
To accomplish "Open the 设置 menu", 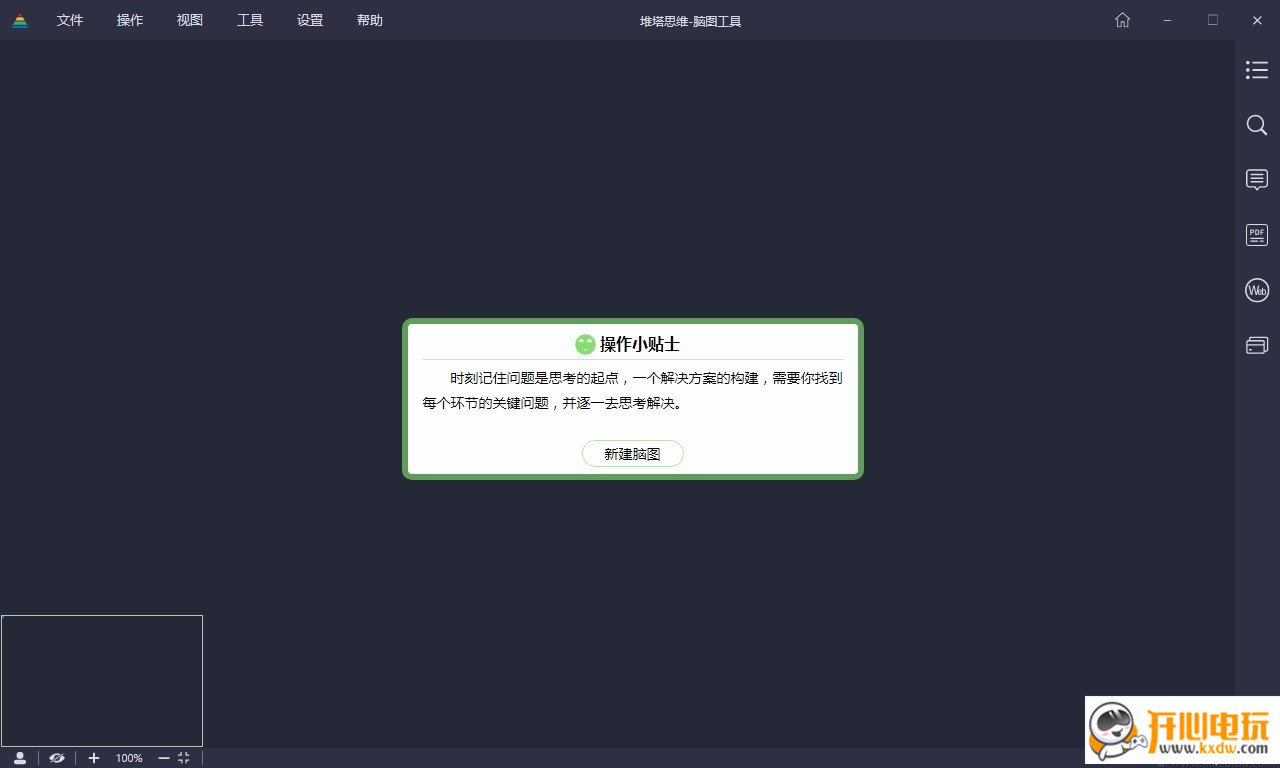I will click(310, 20).
